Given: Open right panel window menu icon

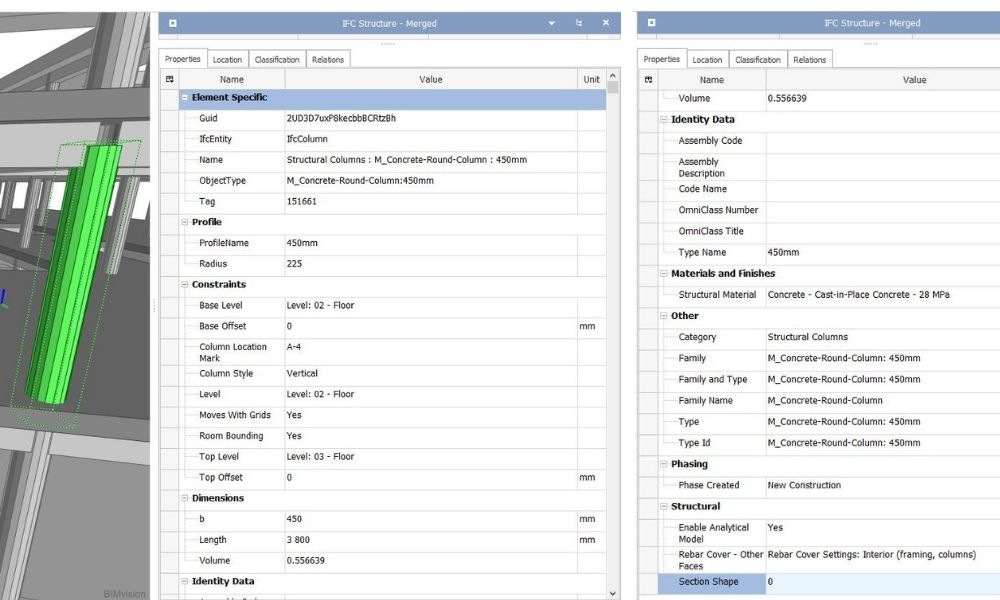Looking at the screenshot, I should [651, 22].
